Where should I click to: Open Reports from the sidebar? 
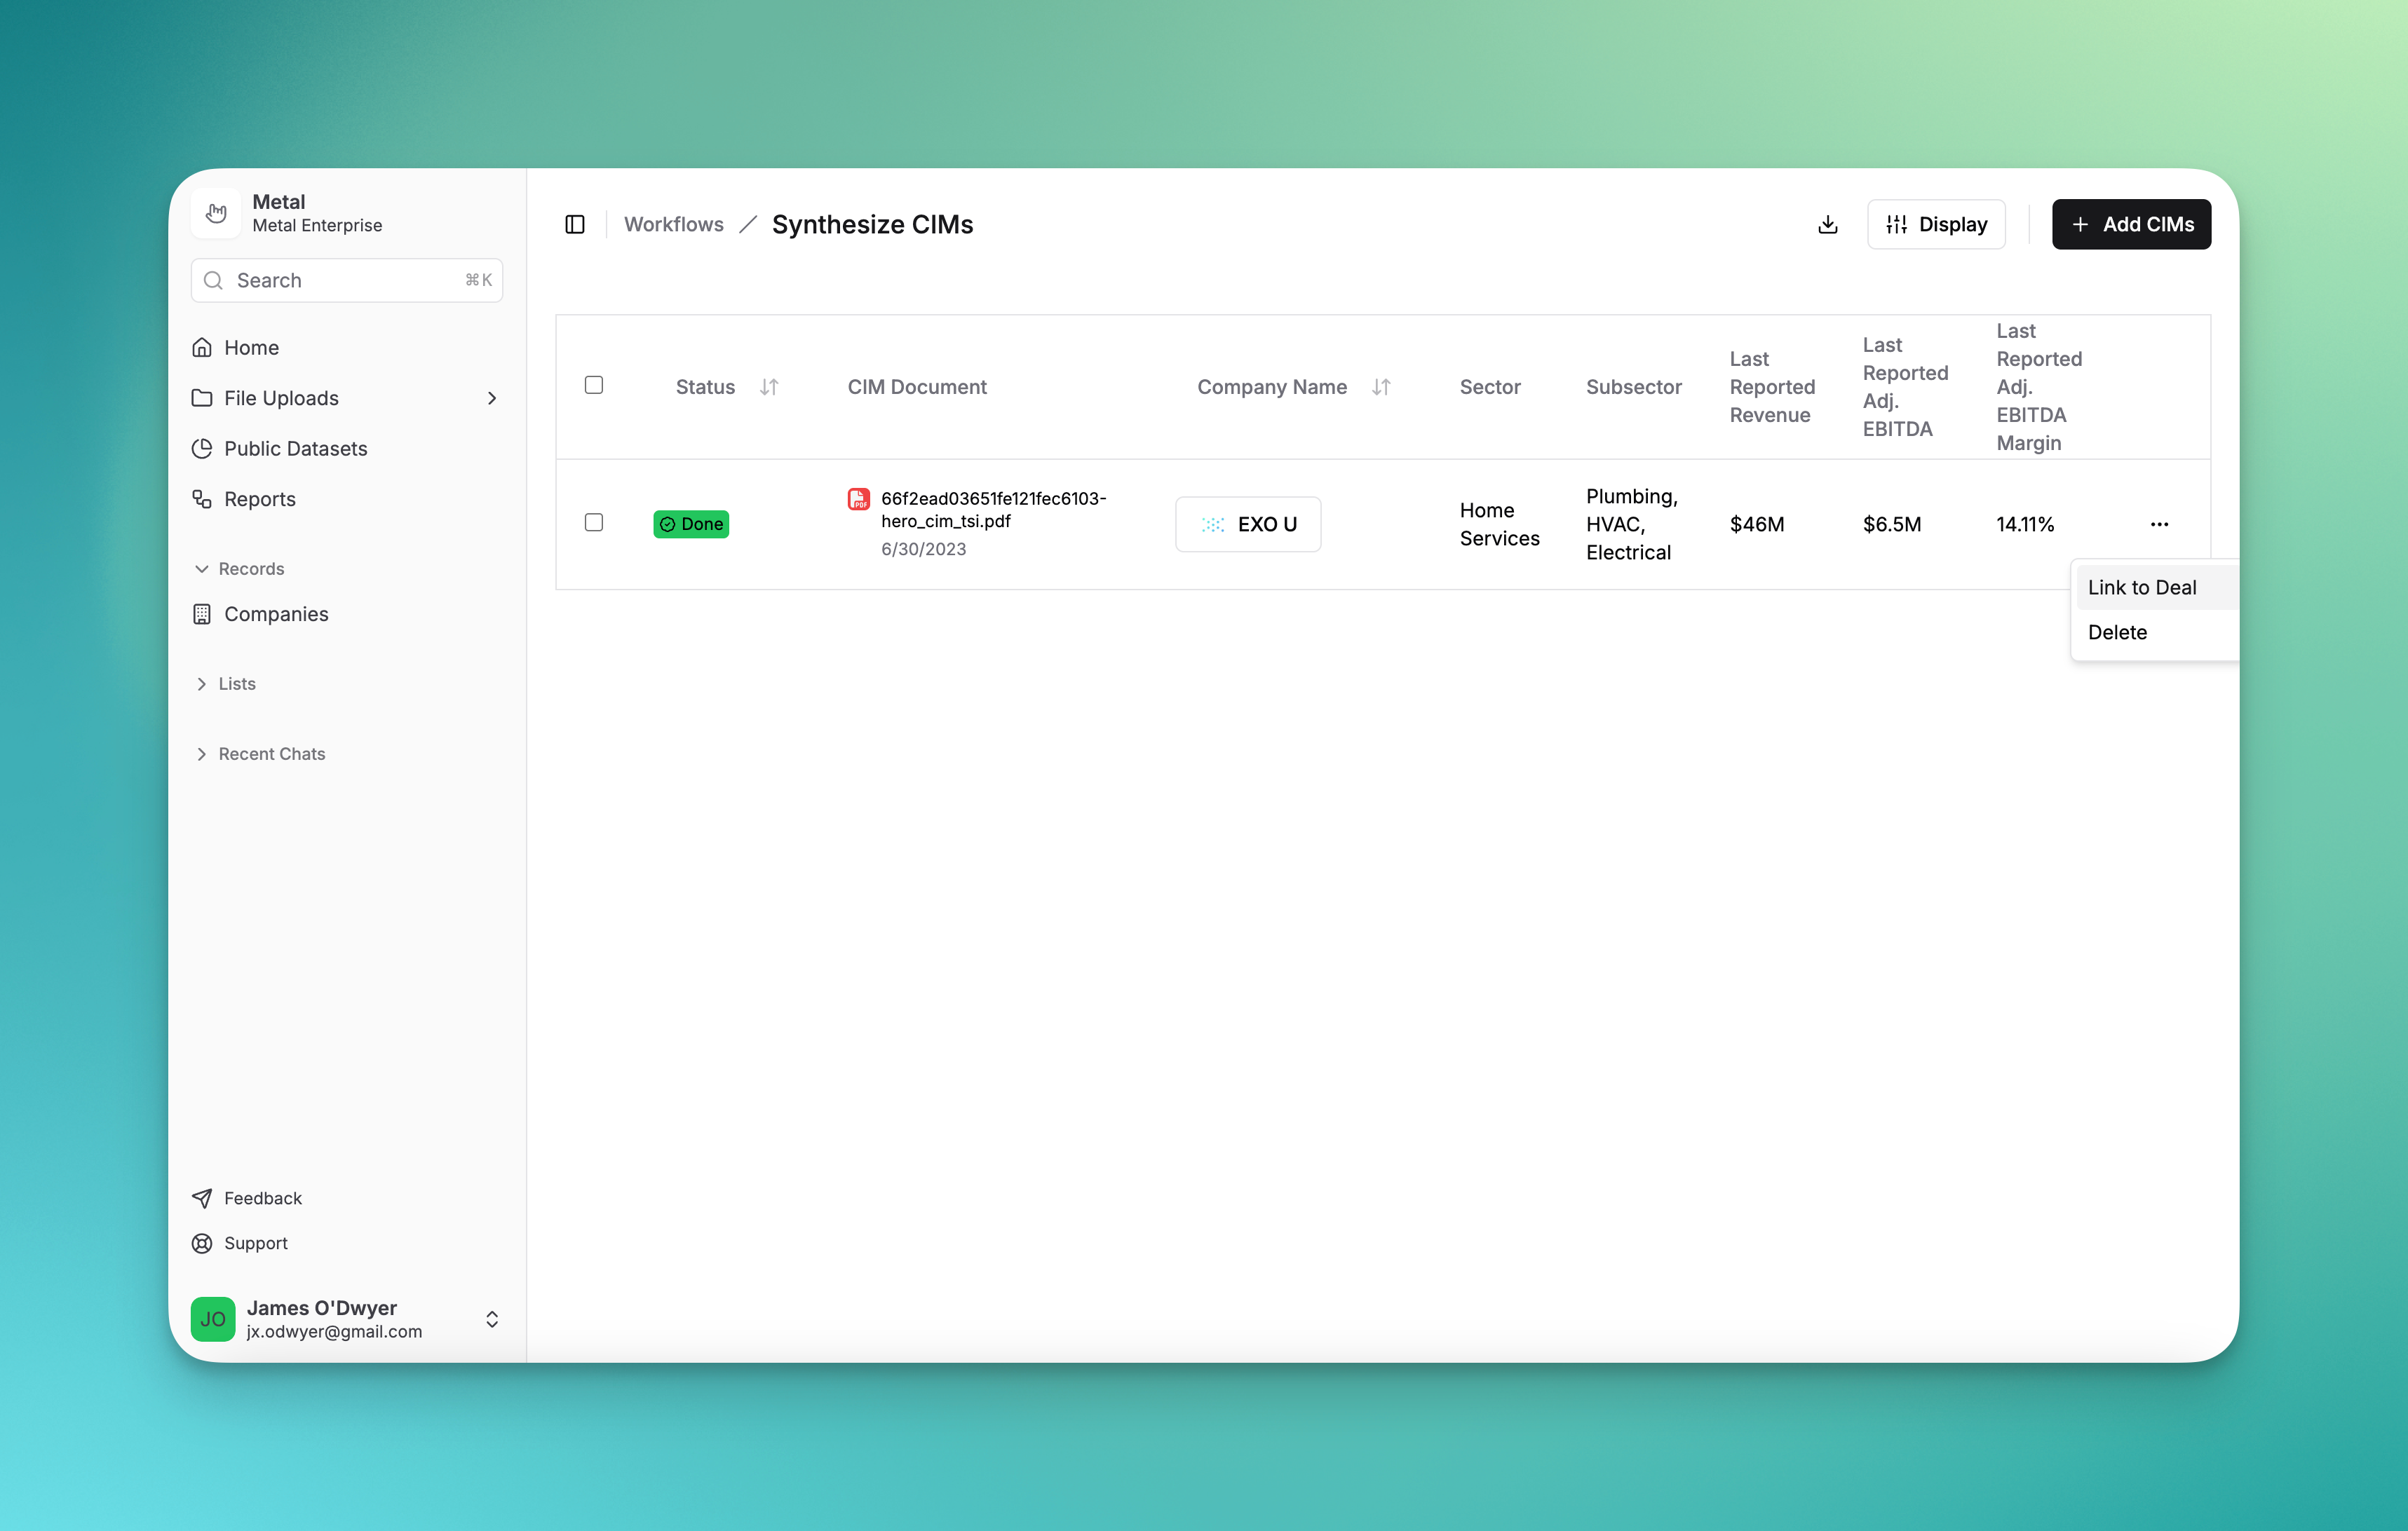click(259, 499)
